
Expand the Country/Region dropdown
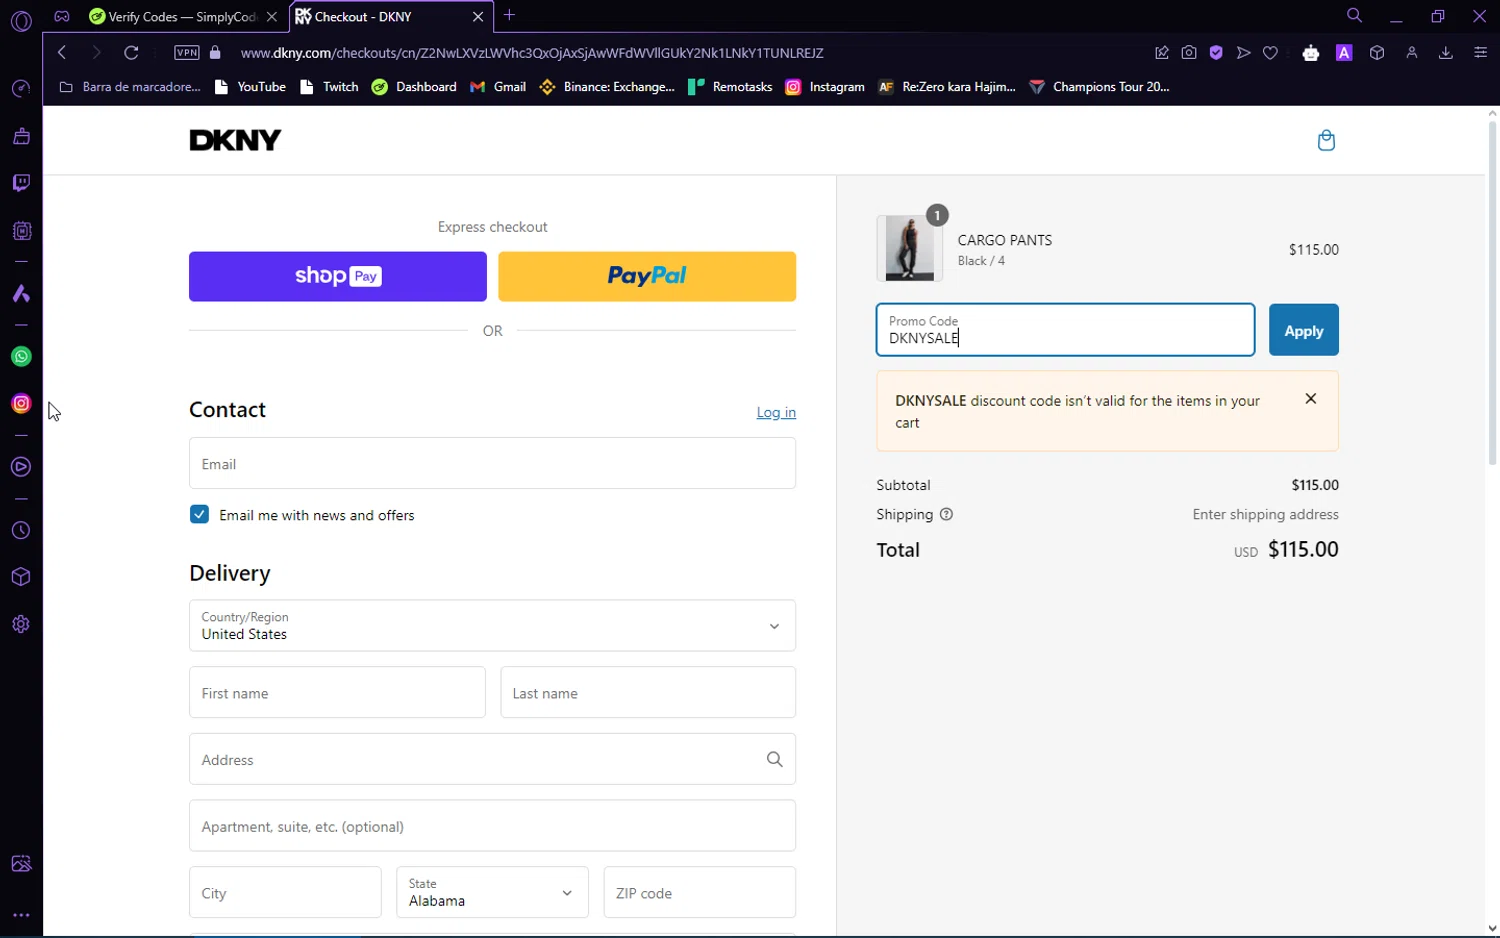click(x=492, y=626)
